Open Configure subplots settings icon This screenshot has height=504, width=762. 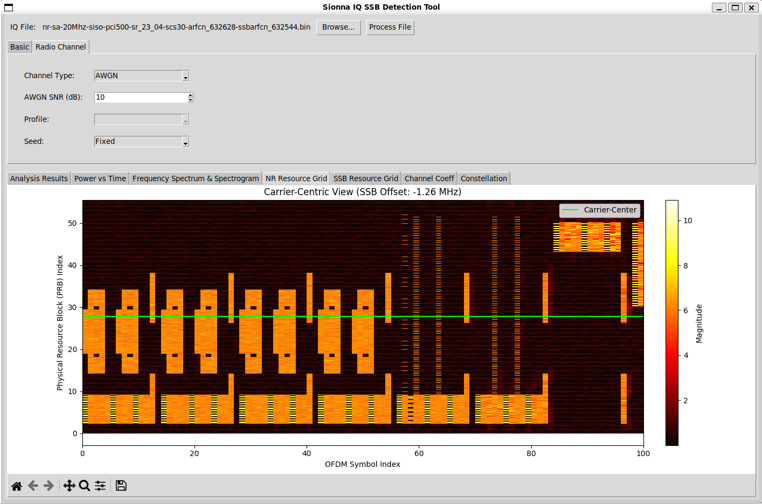[100, 486]
